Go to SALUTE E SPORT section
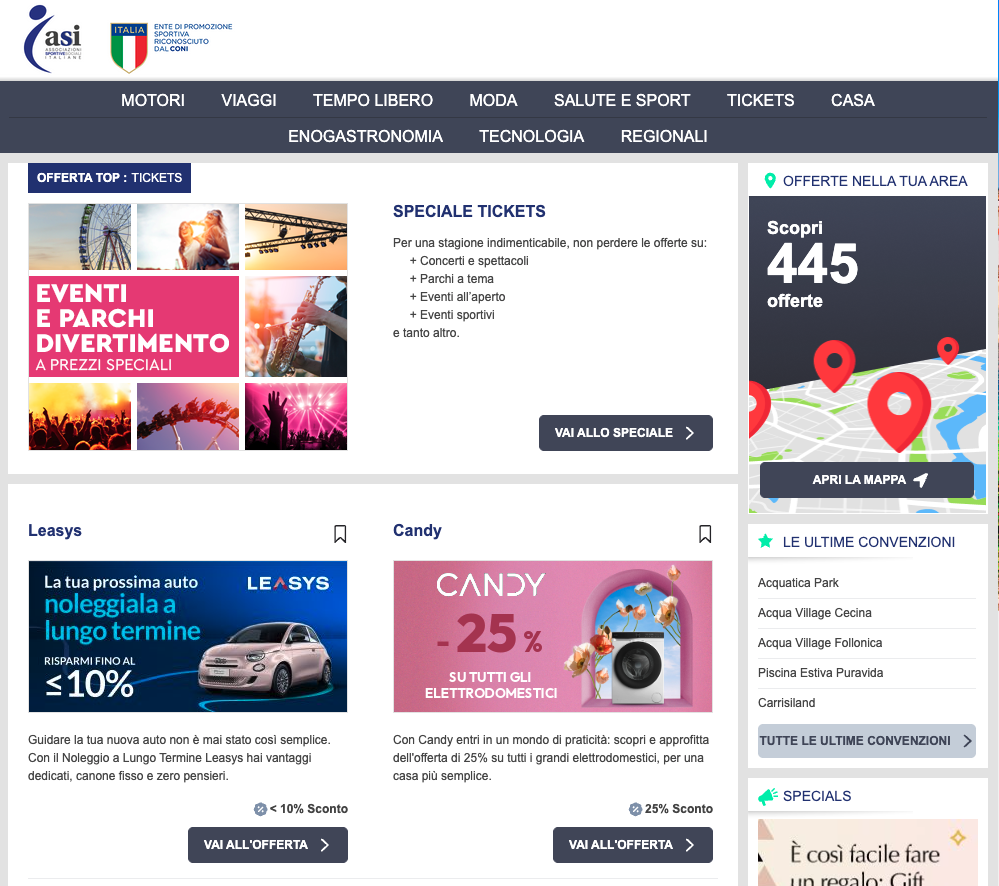This screenshot has width=999, height=886. [622, 100]
